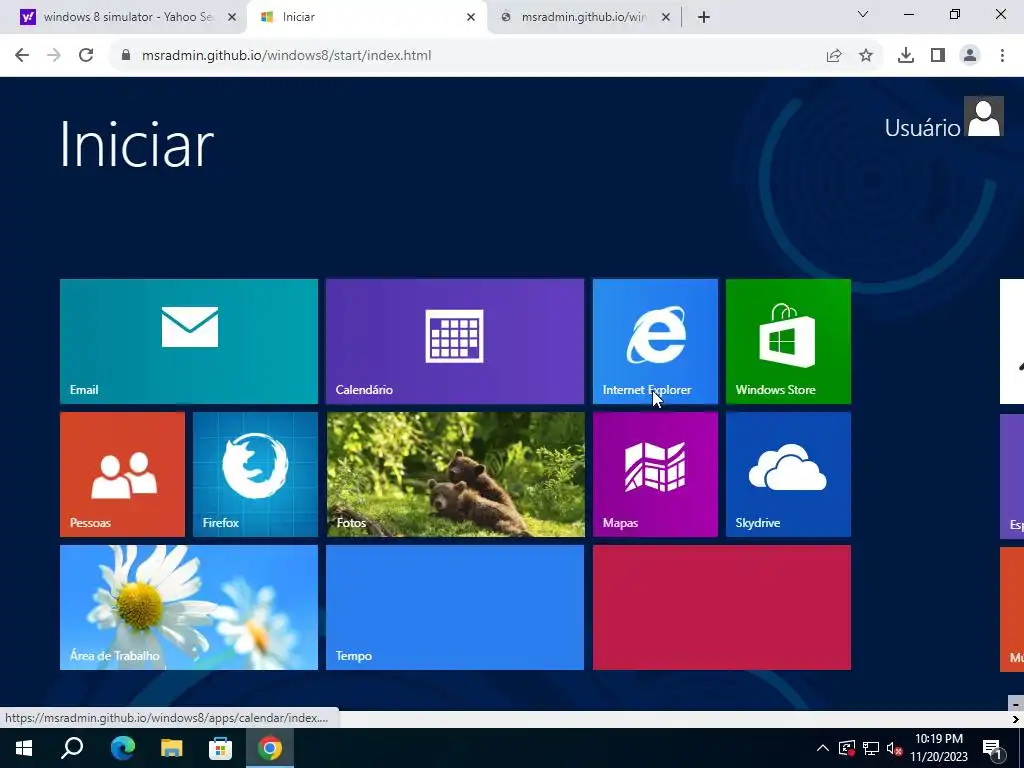Open the Calendário tile
Screen dimensions: 1024x768
coord(455,342)
